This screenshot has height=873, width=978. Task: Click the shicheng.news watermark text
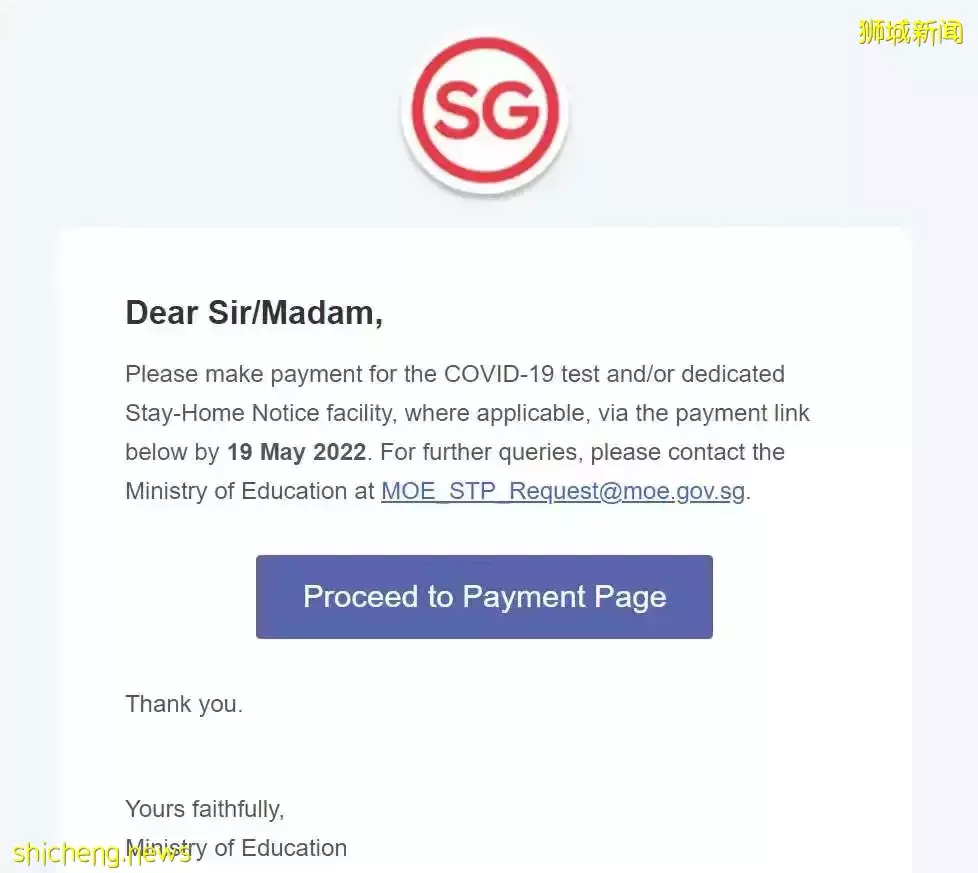coord(102,853)
